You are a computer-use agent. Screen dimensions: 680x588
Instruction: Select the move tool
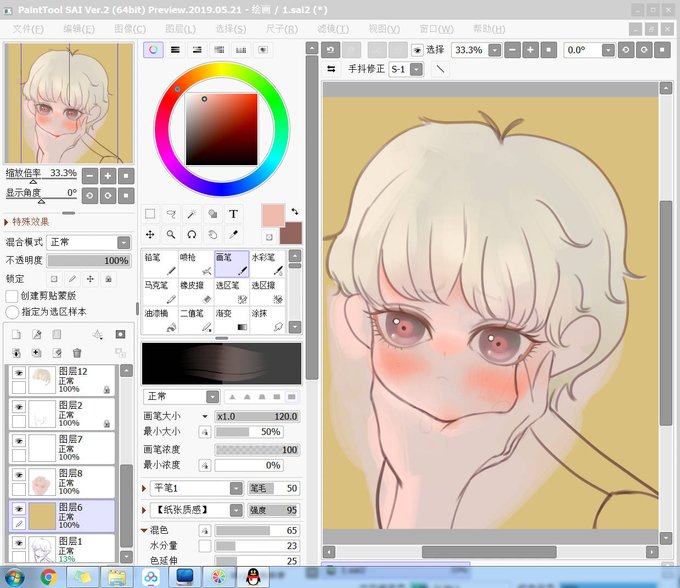tap(150, 235)
